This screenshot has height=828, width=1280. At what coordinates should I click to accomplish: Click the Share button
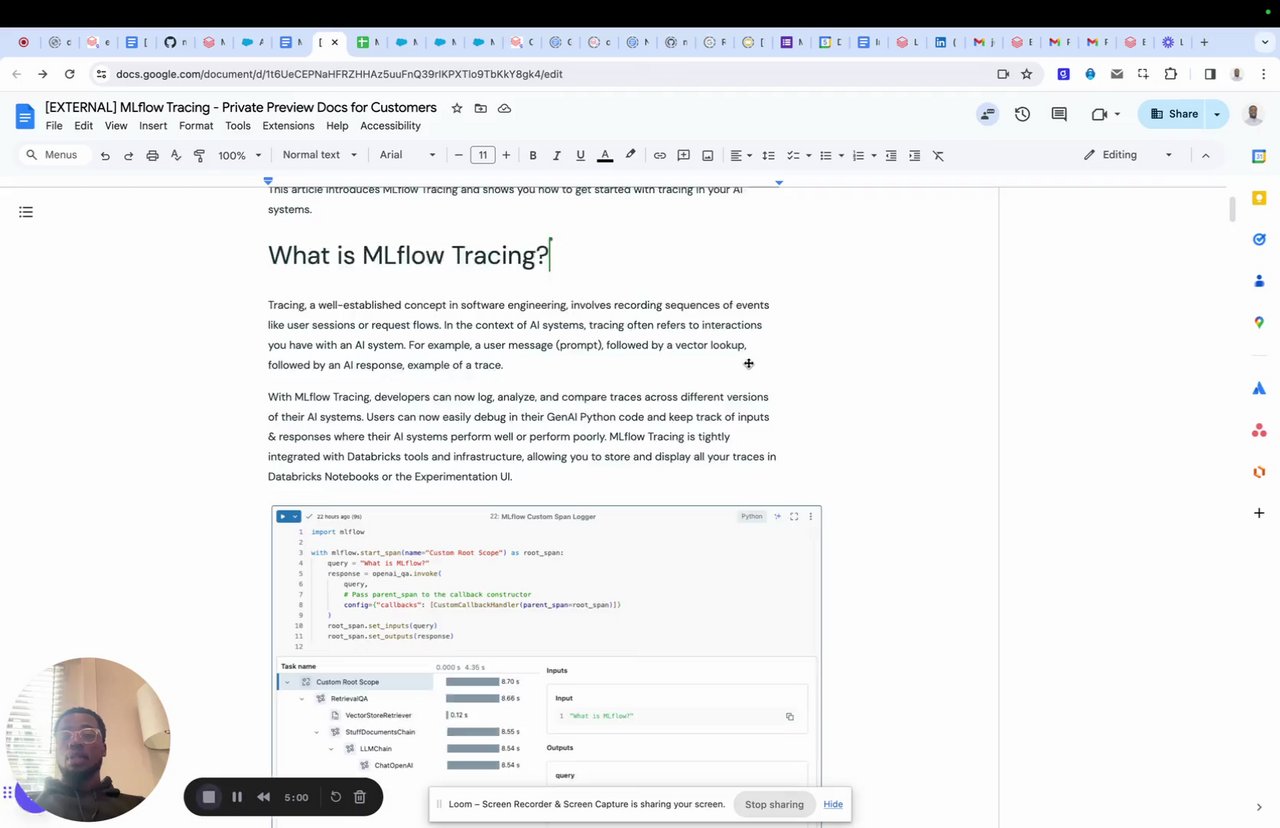pos(1173,114)
